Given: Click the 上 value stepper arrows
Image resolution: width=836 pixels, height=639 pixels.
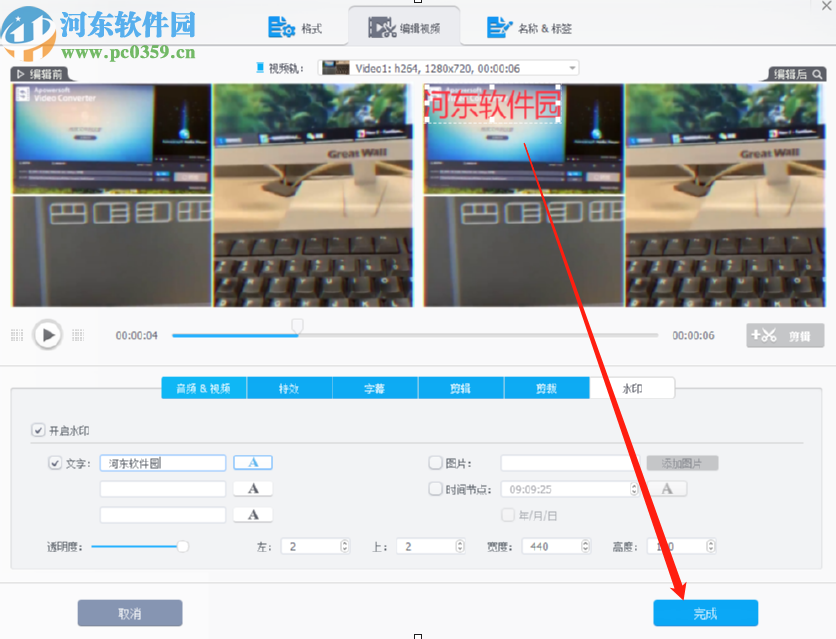Looking at the screenshot, I should coord(460,546).
